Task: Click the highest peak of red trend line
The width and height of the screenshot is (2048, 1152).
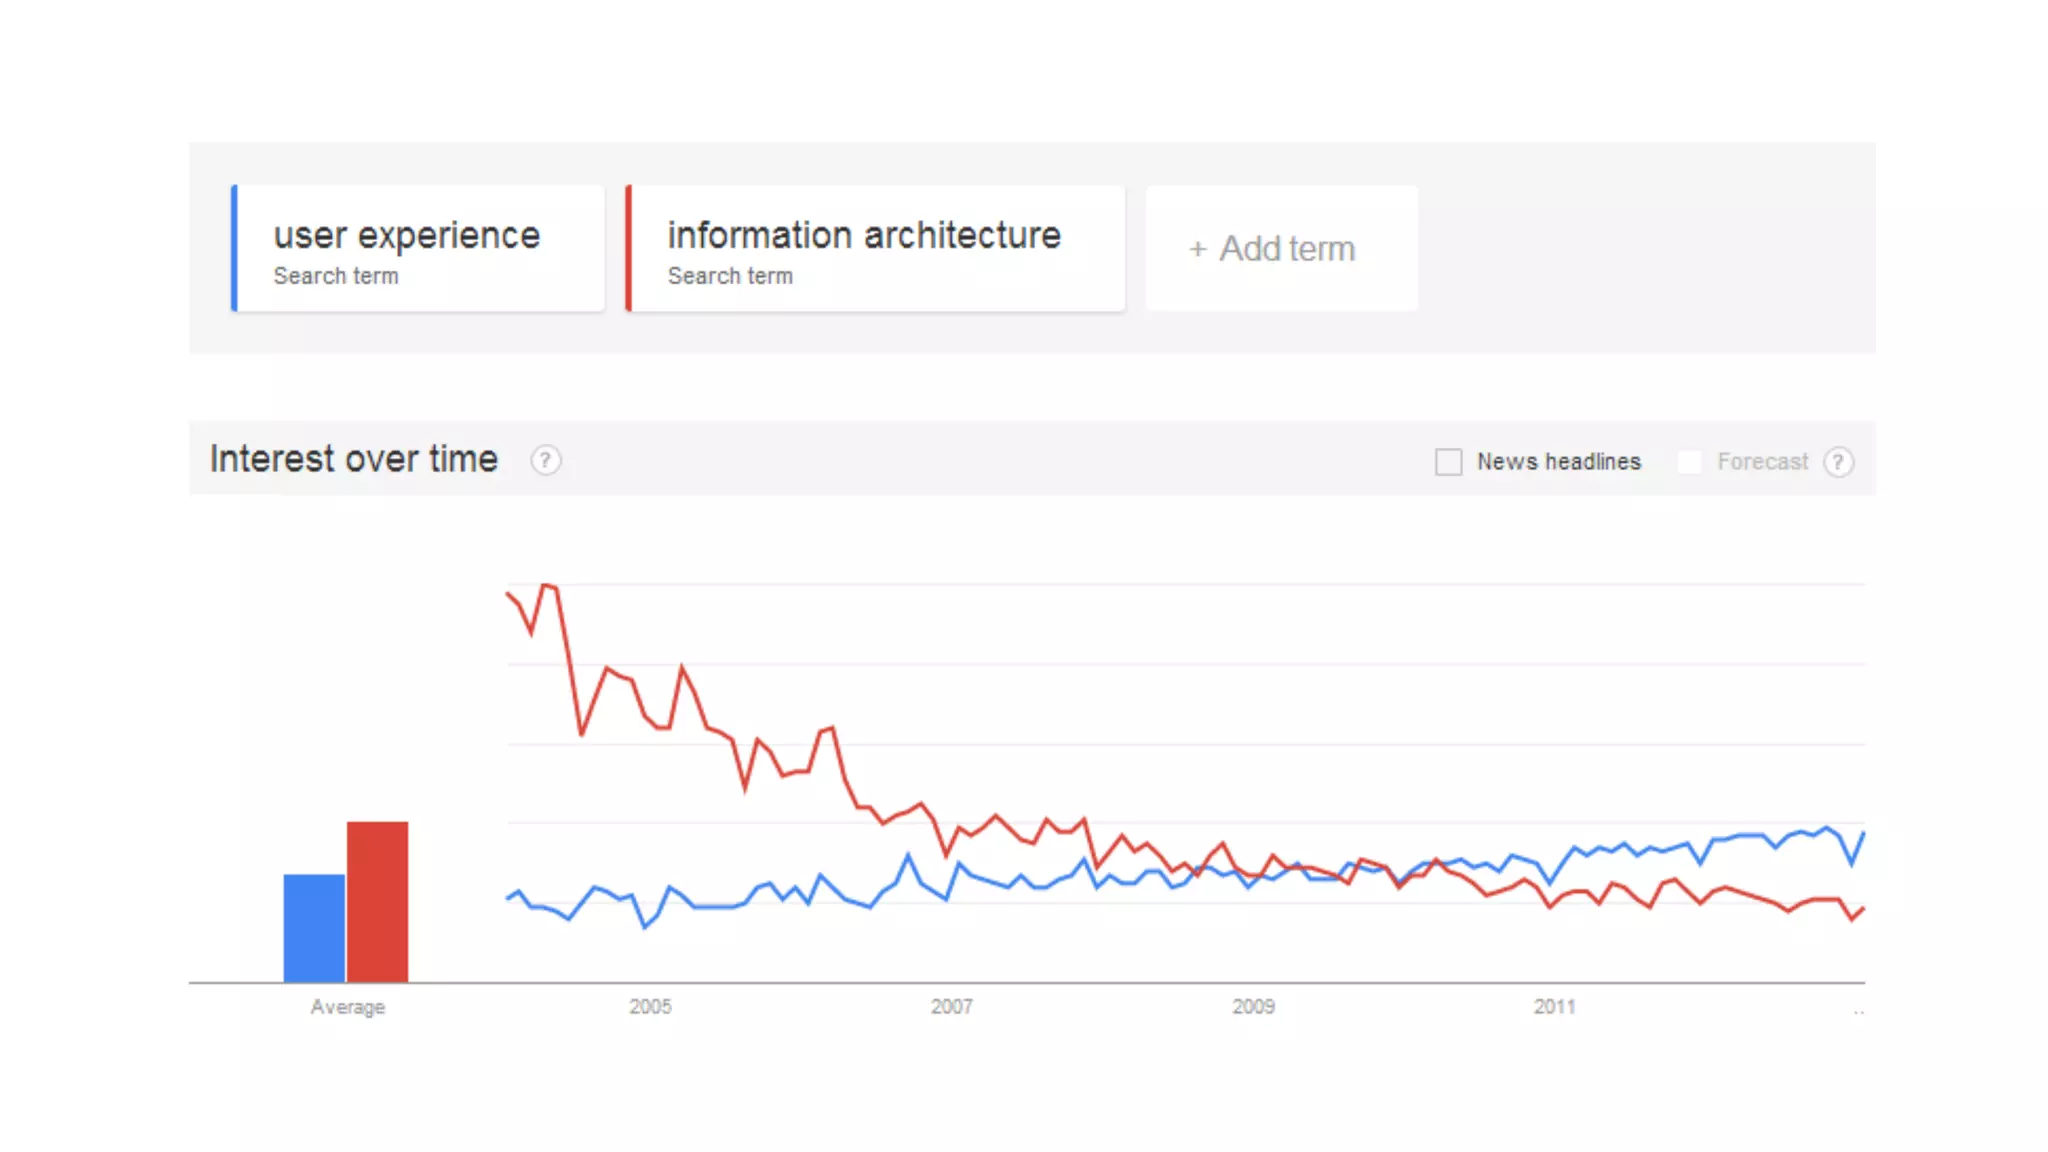Action: point(546,585)
